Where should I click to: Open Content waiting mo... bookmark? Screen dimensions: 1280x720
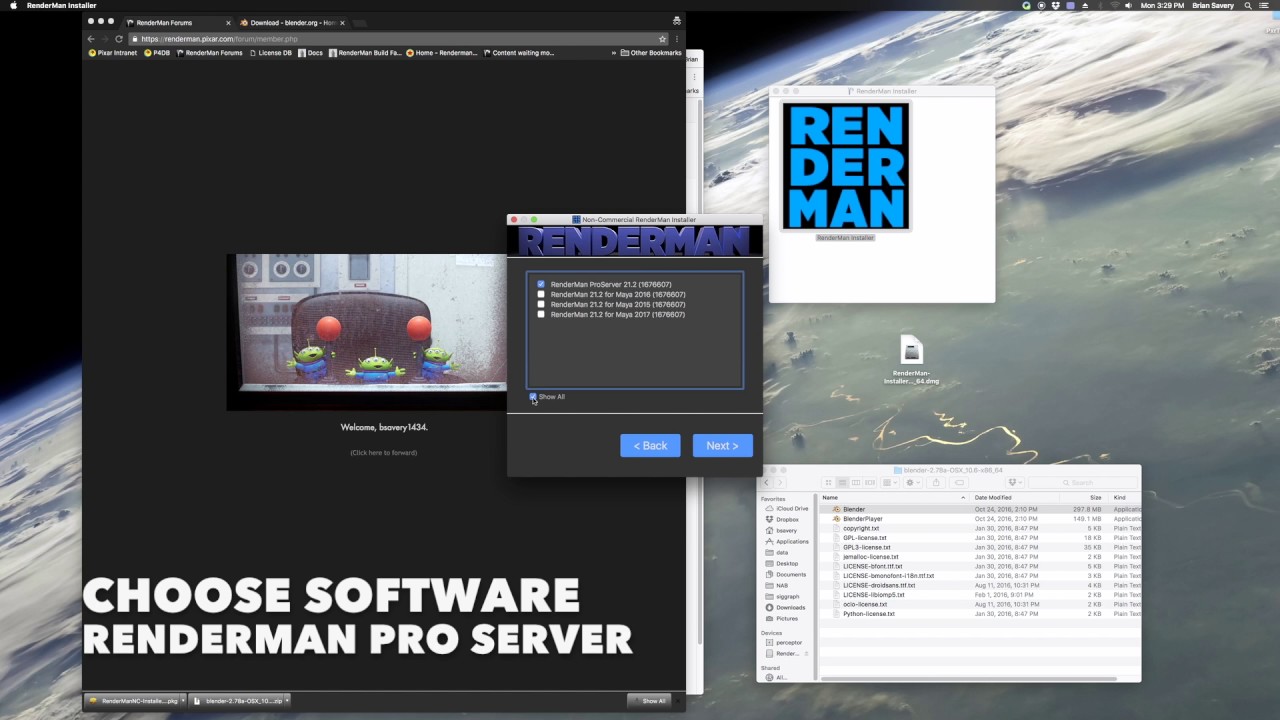518,53
